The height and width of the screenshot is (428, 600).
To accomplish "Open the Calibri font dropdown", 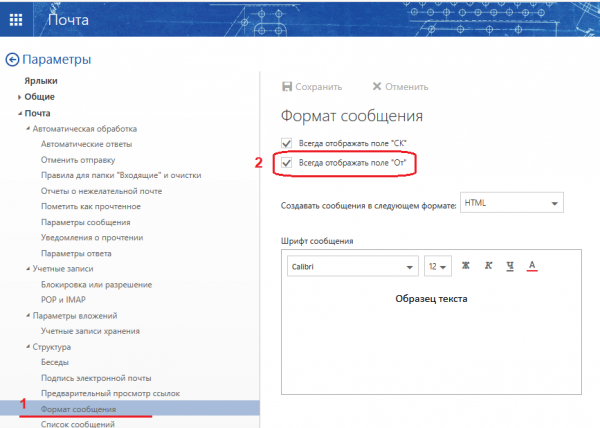I will point(352,266).
